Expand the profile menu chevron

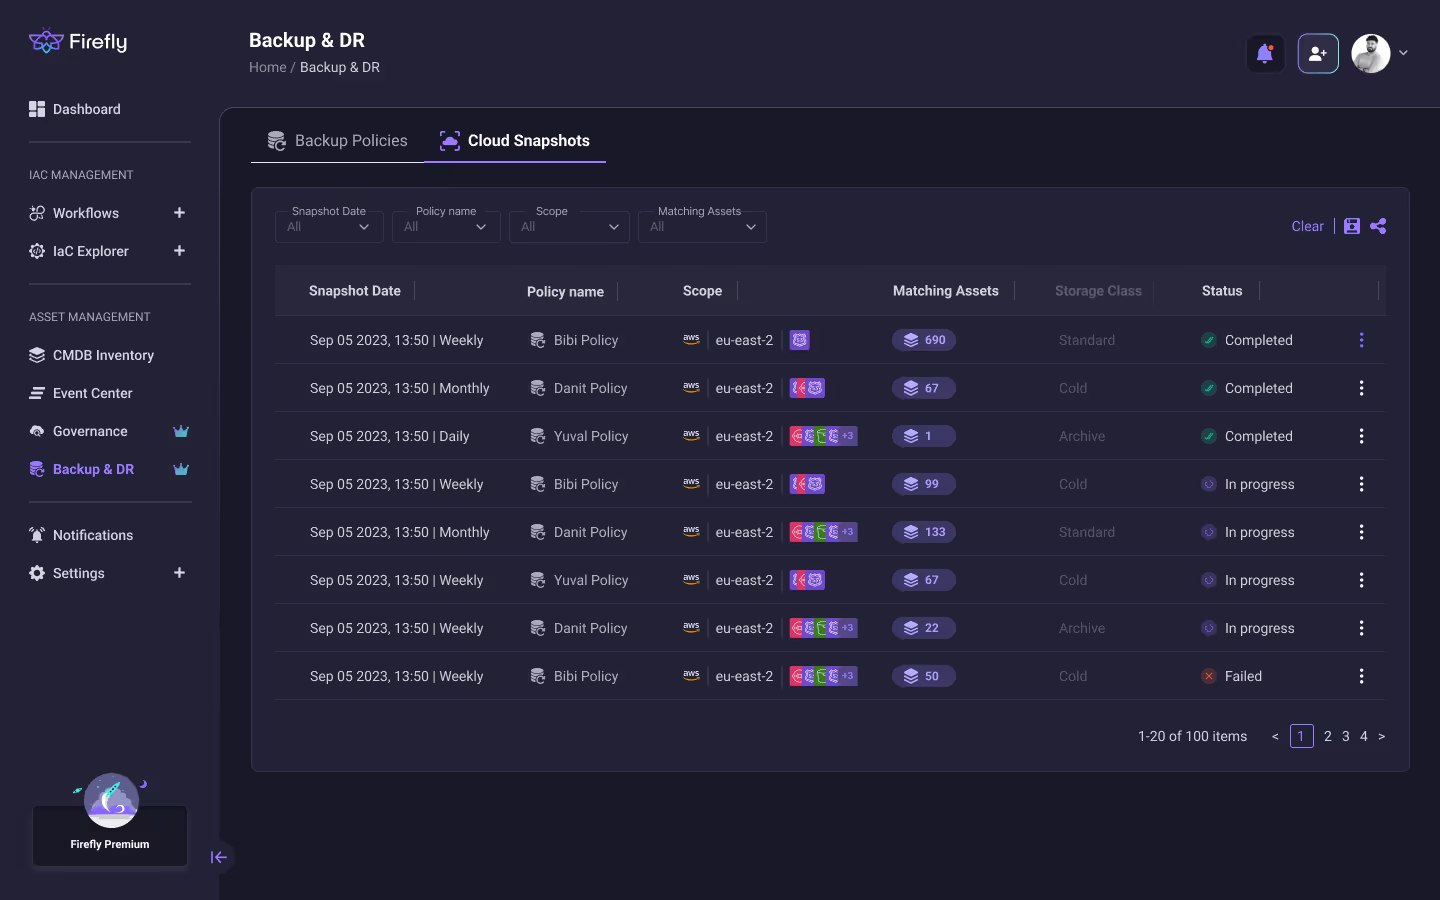(x=1403, y=53)
